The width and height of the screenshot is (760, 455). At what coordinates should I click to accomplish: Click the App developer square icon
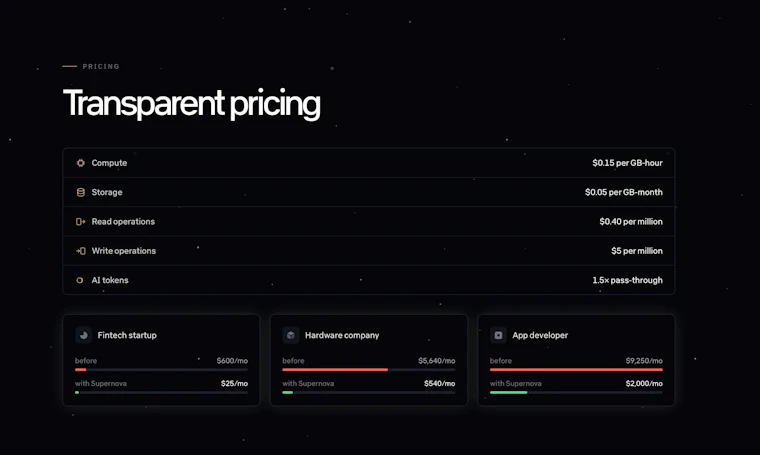(x=498, y=335)
